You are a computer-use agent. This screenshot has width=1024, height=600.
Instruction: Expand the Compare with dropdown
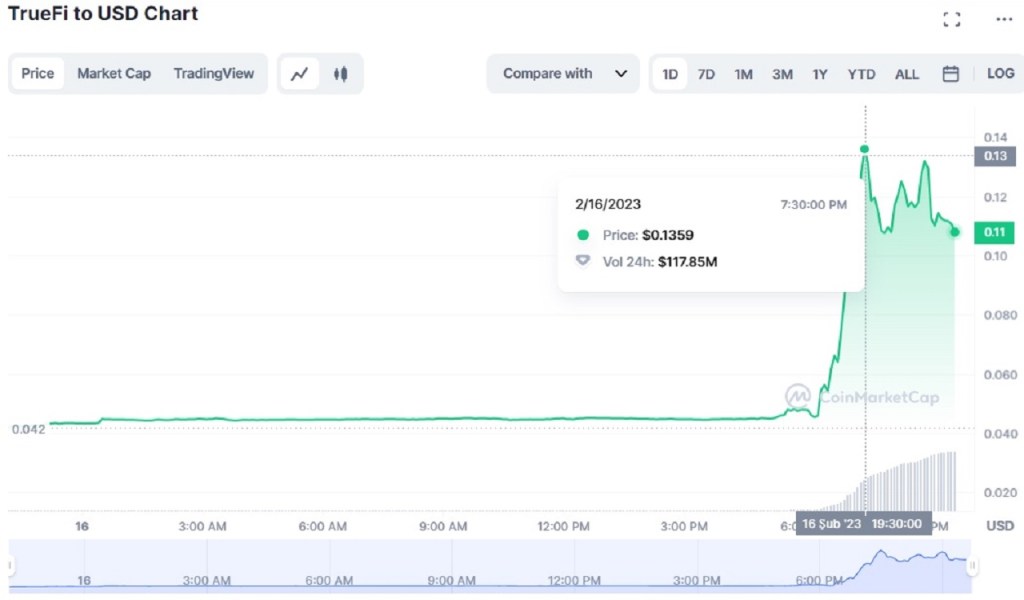pos(563,74)
